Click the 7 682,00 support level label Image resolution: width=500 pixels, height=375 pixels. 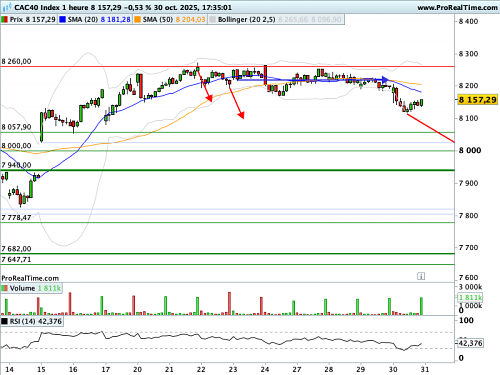[x=16, y=249]
